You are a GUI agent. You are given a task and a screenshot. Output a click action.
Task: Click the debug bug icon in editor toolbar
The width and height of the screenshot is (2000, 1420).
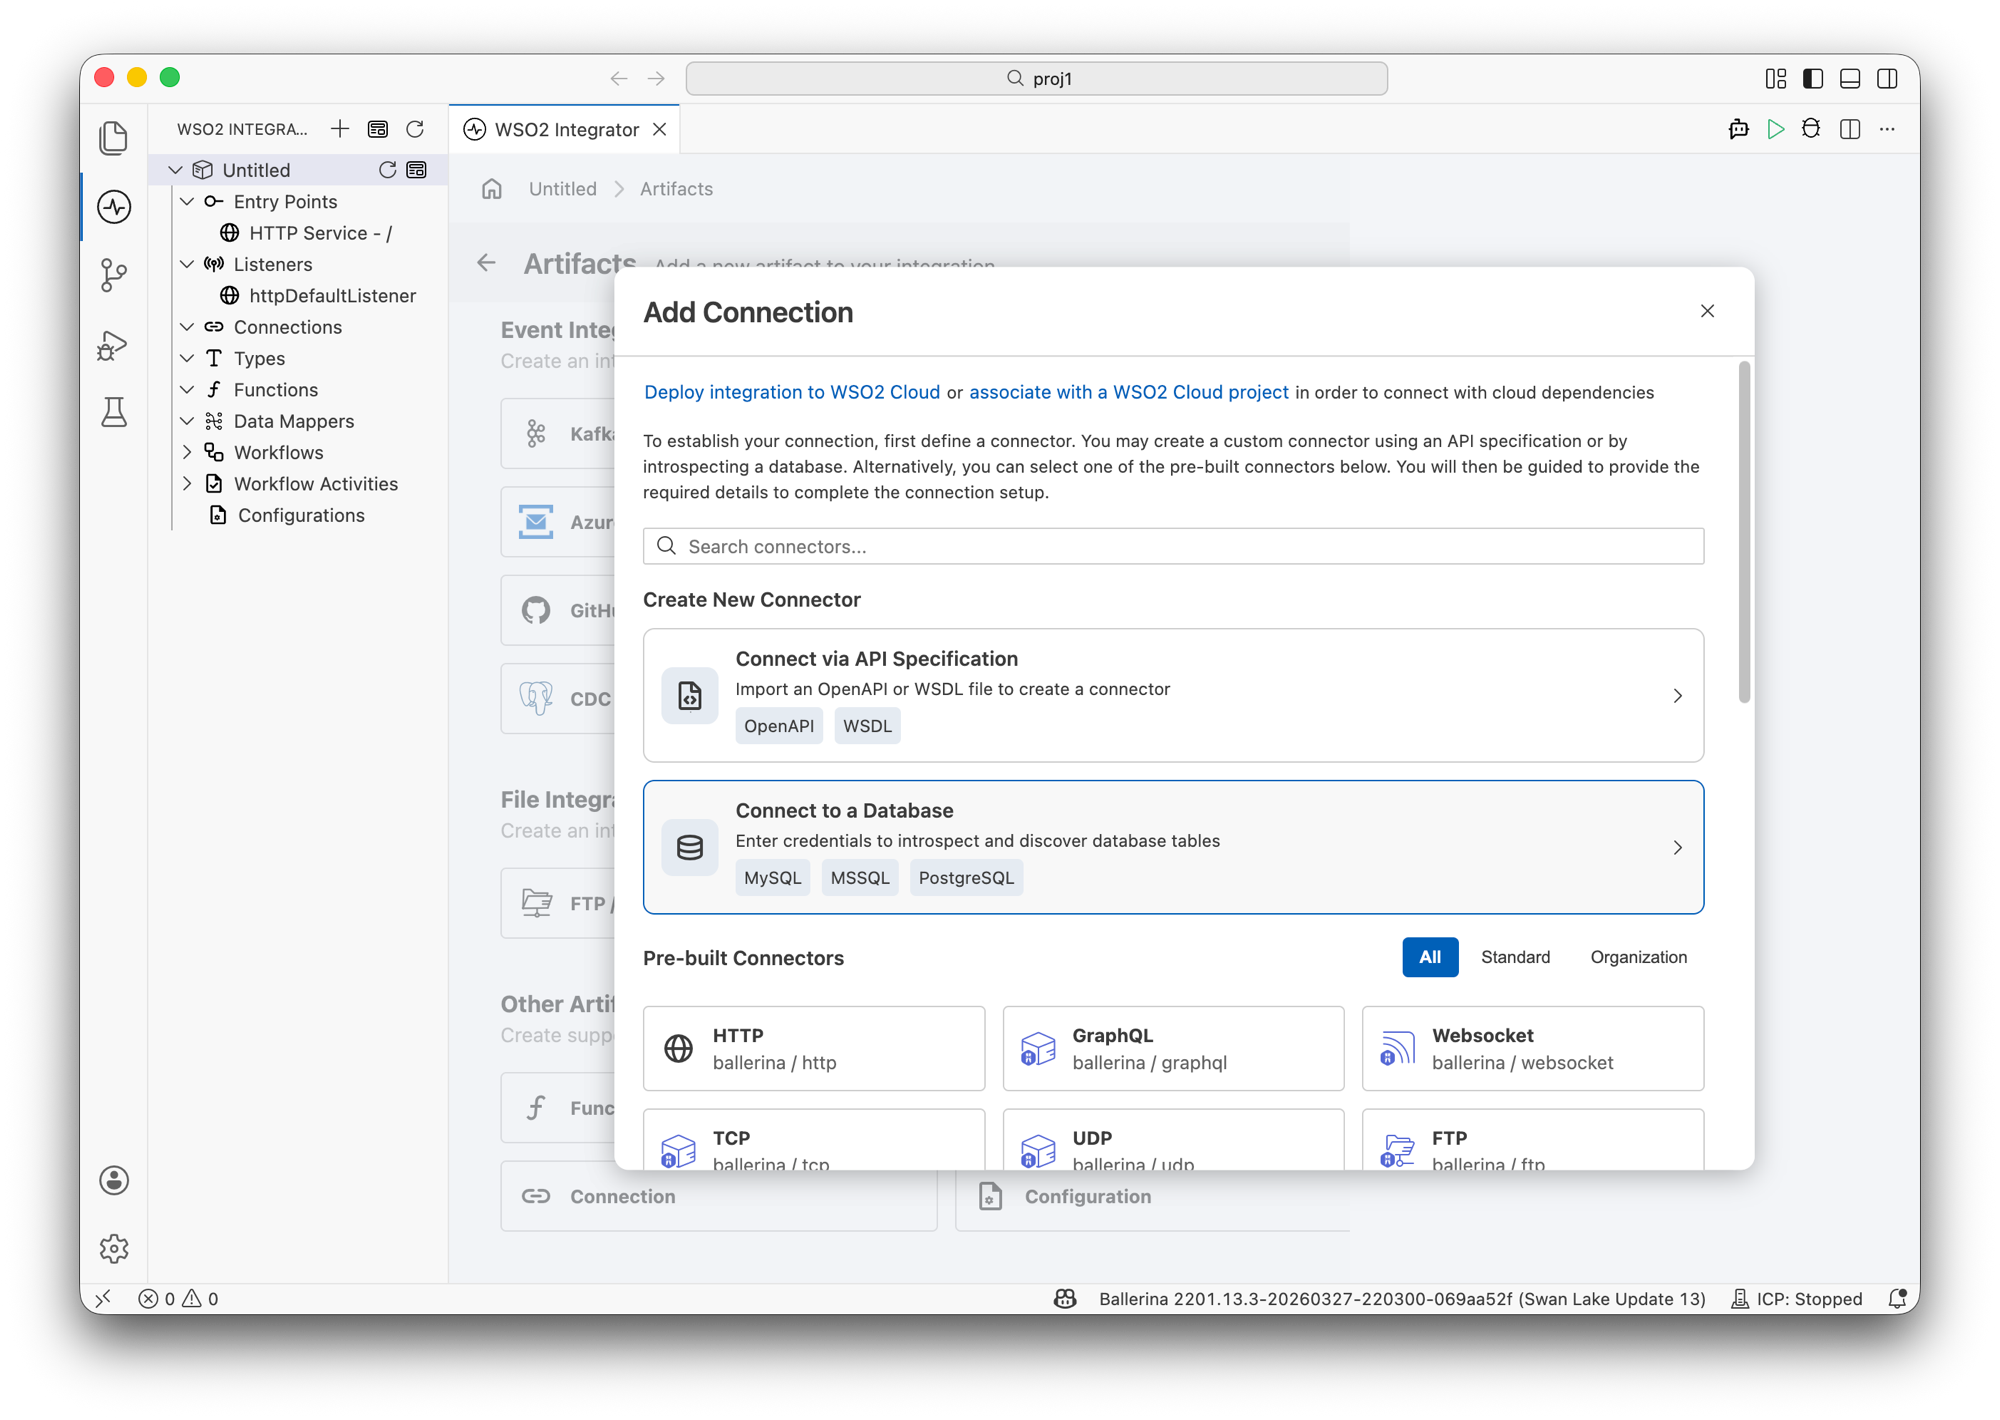1811,129
